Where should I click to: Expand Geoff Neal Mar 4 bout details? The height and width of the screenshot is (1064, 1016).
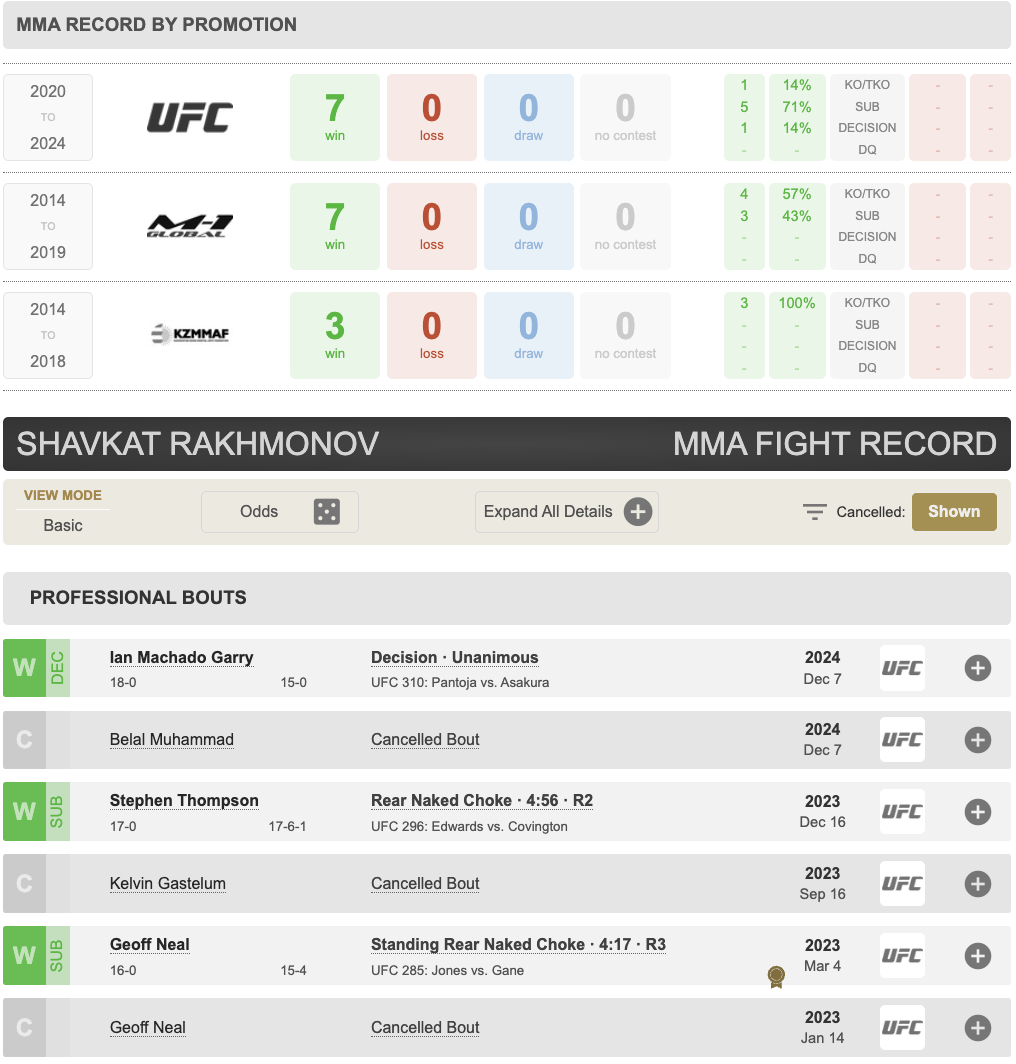(977, 956)
